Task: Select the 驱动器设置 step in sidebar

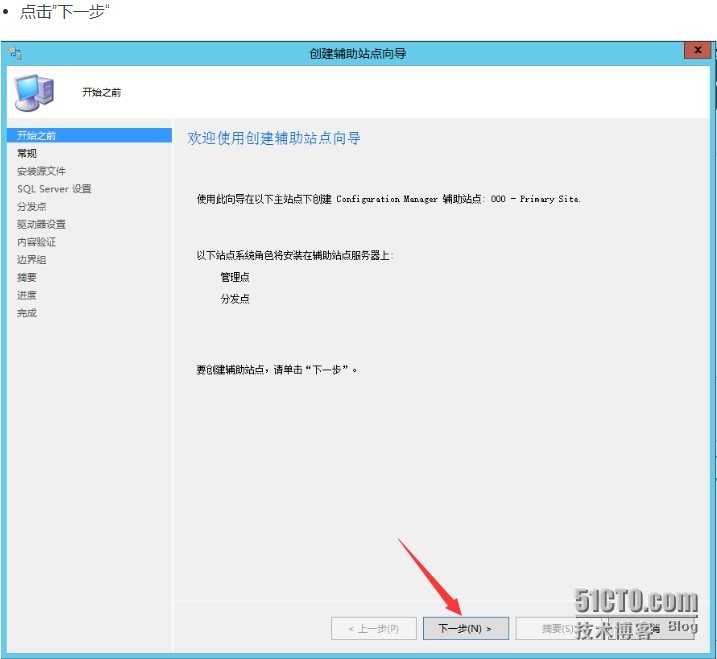Action: [41, 224]
